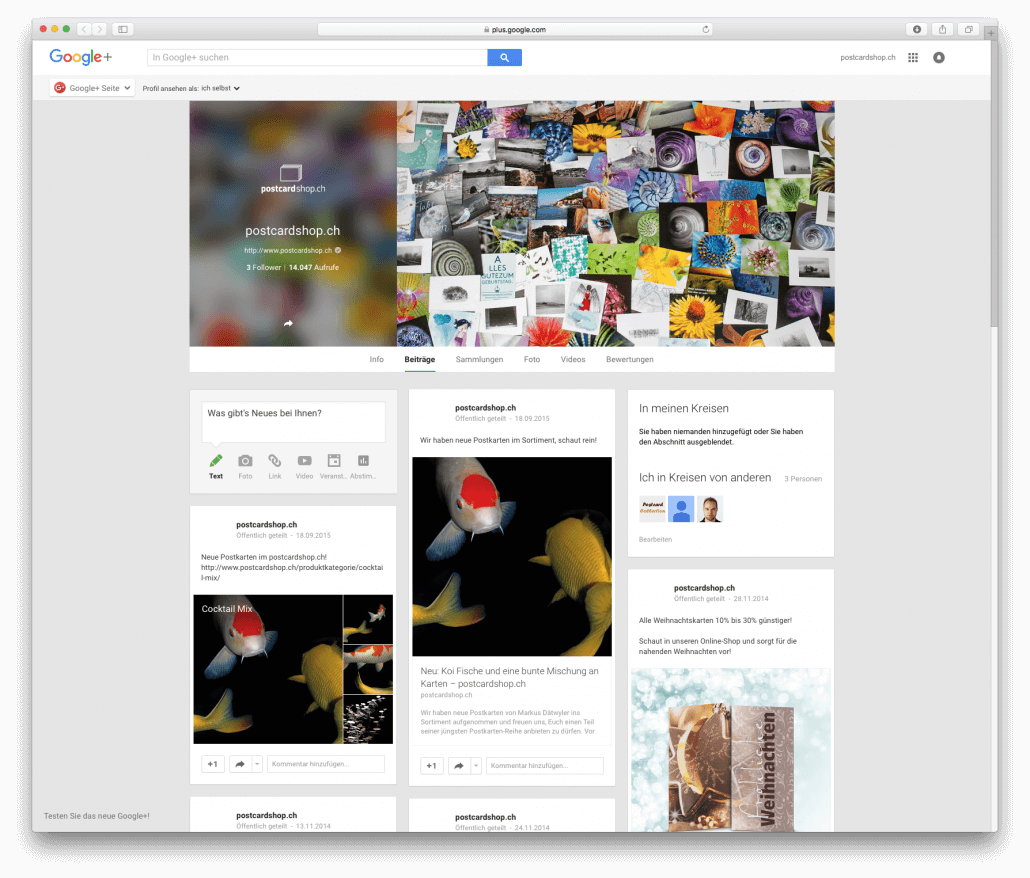The height and width of the screenshot is (878, 1030).
Task: Open the Videos tab
Action: [x=573, y=359]
